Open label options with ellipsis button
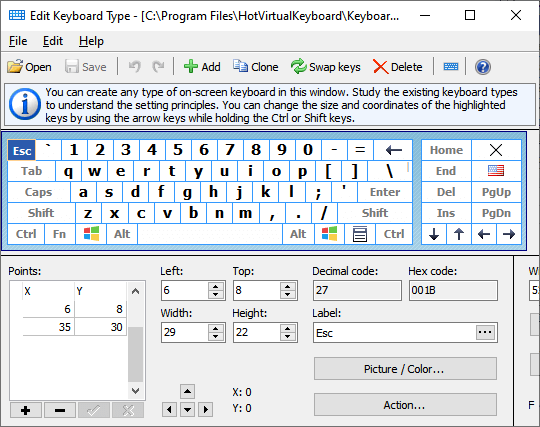The width and height of the screenshot is (540, 427). click(x=485, y=332)
